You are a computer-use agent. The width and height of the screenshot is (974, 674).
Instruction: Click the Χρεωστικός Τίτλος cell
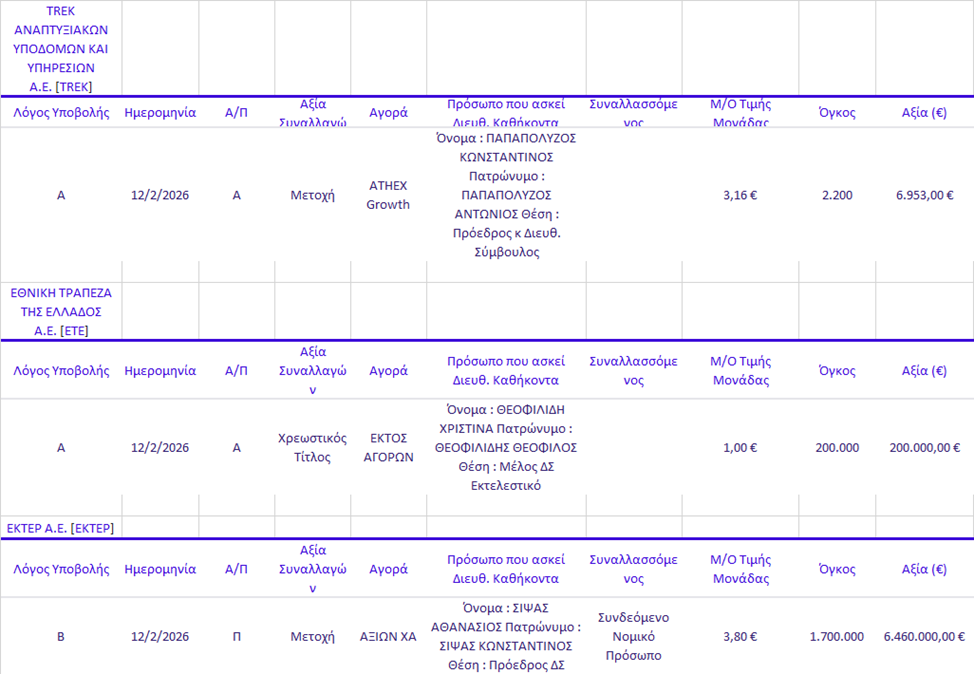pyautogui.click(x=312, y=447)
